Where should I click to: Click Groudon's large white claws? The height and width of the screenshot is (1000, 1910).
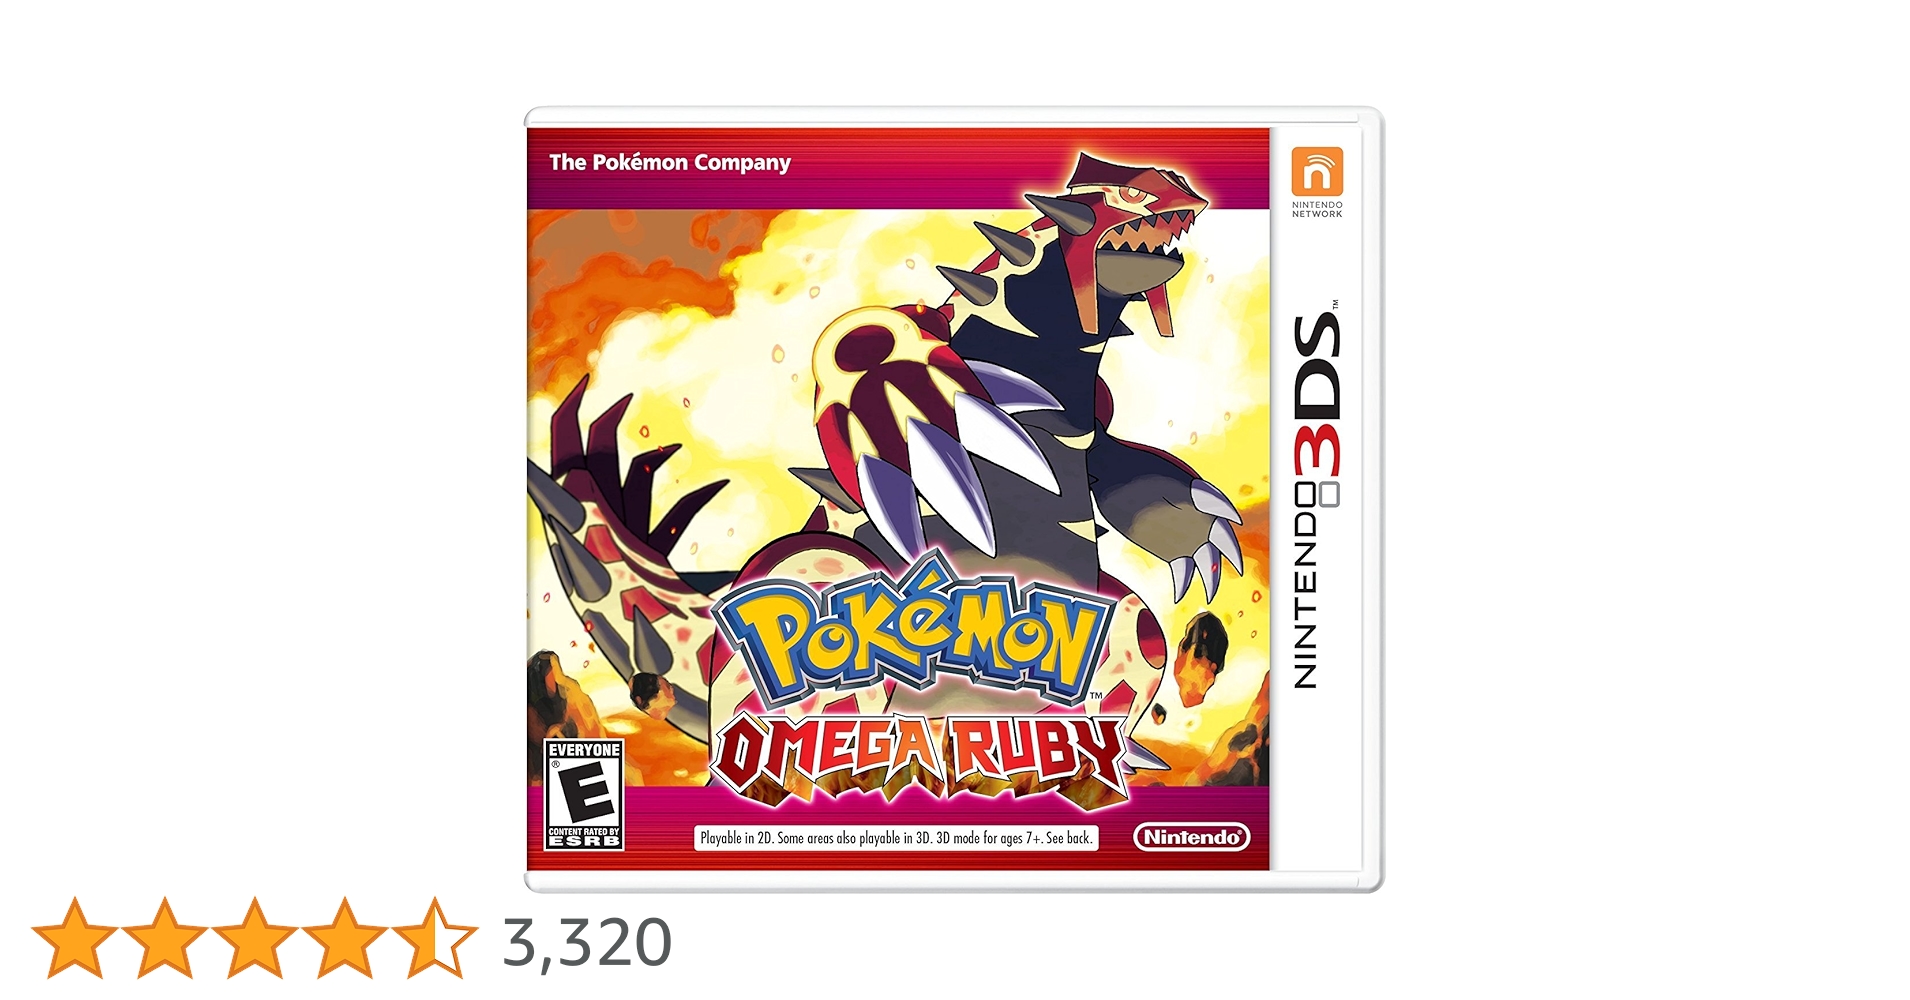click(x=940, y=460)
